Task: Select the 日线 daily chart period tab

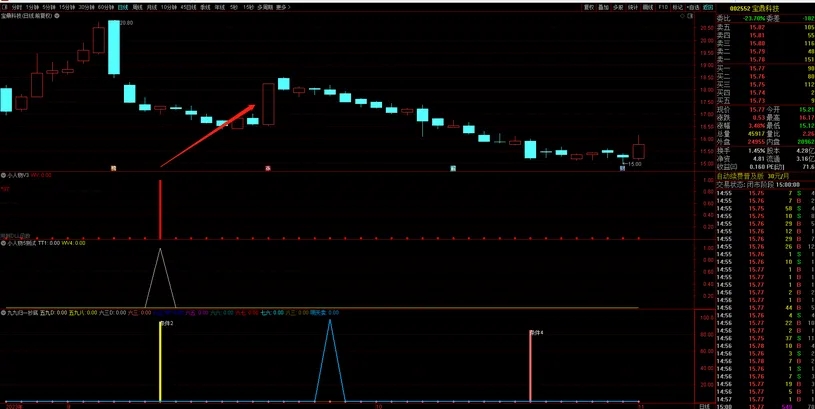Action: 122,6
